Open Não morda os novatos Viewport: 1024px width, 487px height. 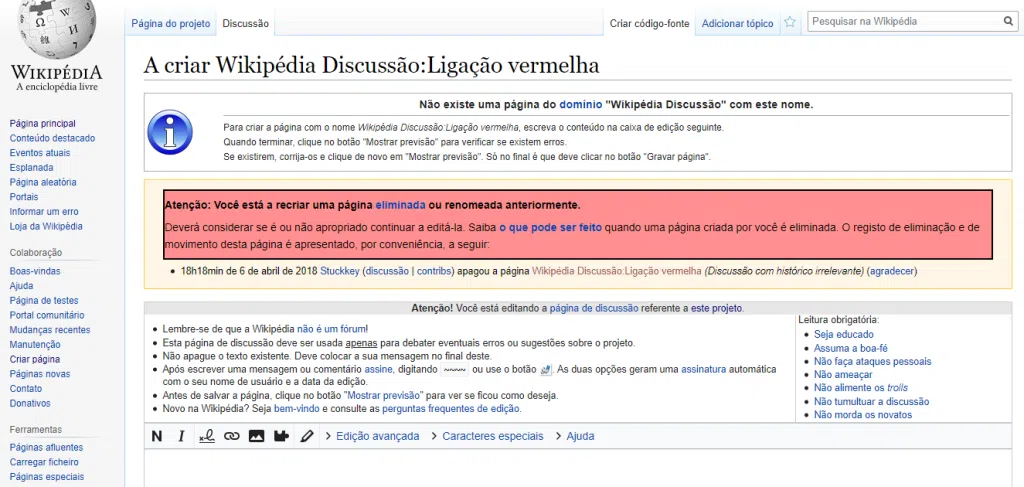863,415
